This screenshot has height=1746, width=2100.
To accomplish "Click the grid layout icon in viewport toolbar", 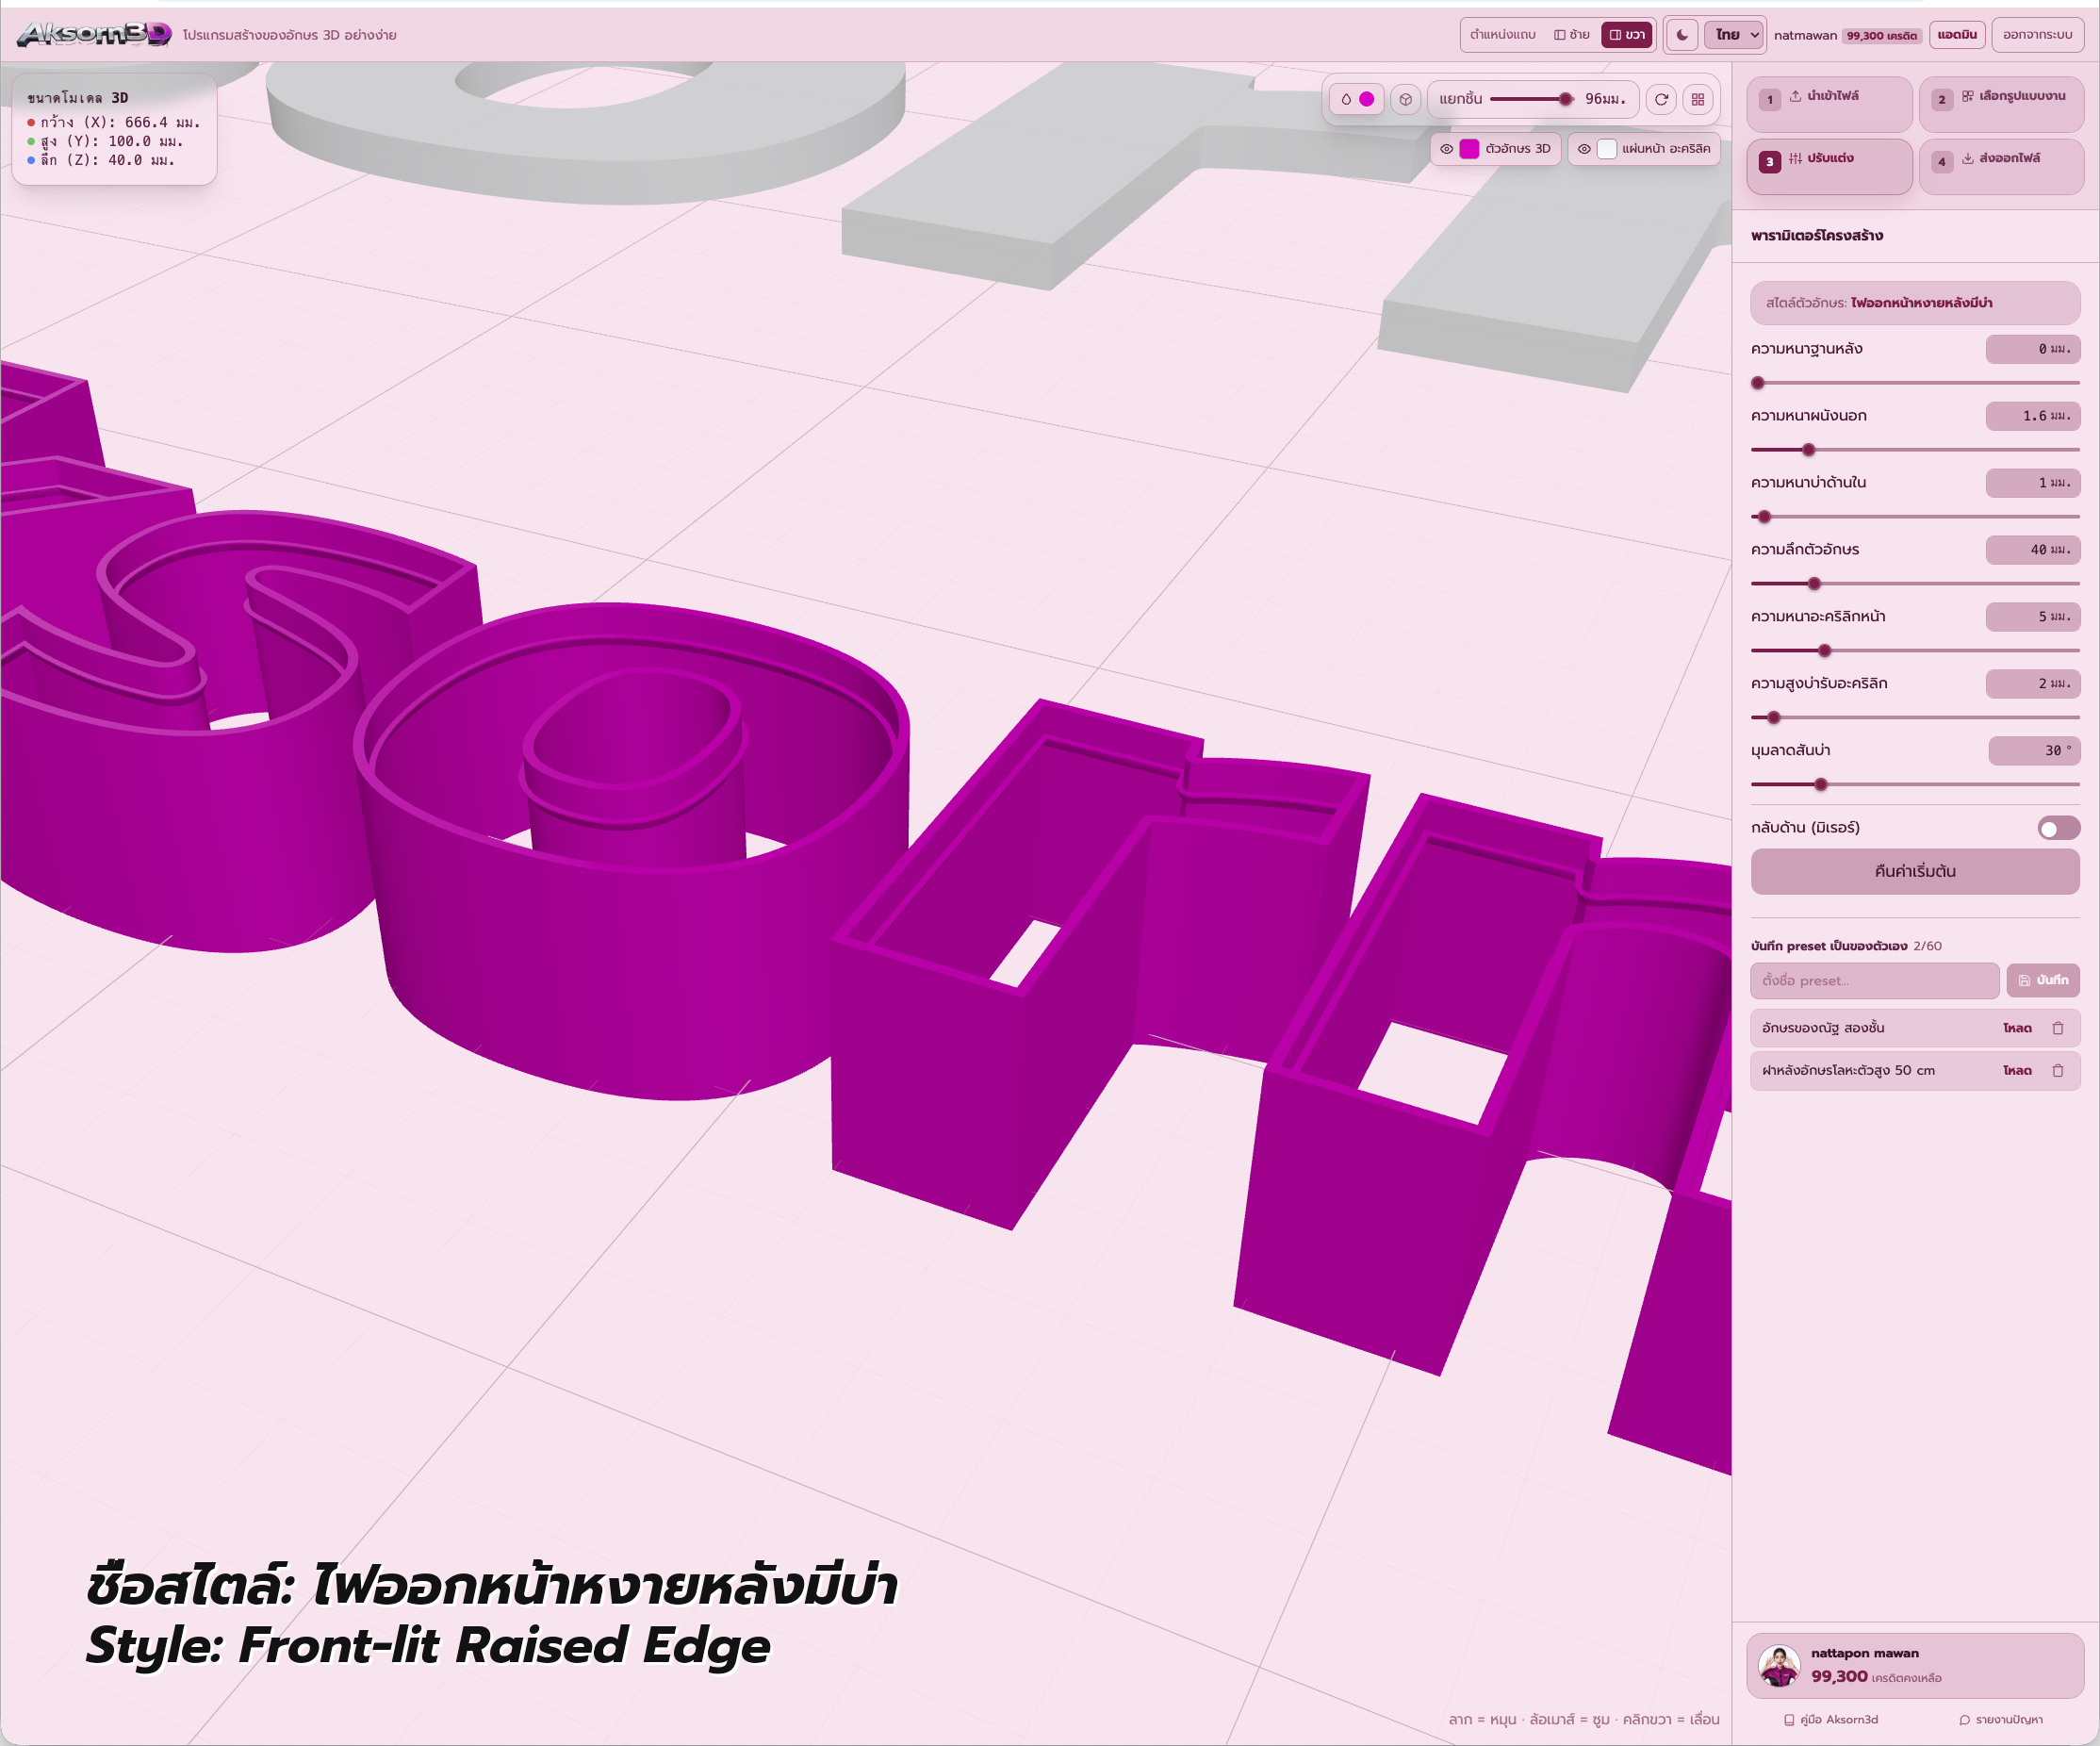I will [1698, 99].
